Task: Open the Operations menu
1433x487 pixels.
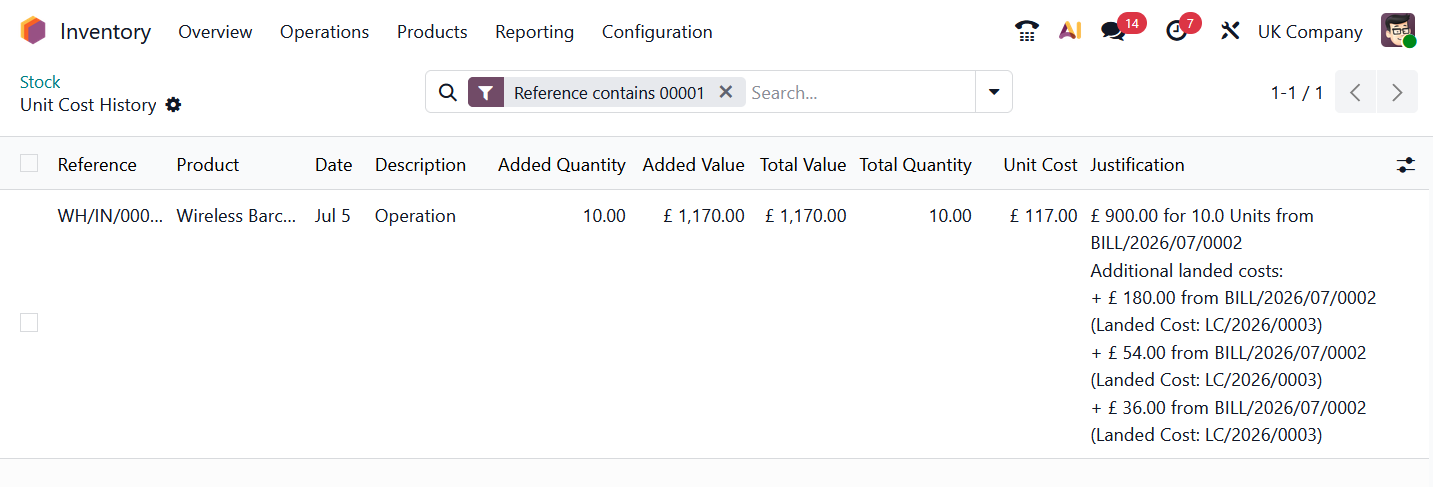Action: [x=324, y=32]
